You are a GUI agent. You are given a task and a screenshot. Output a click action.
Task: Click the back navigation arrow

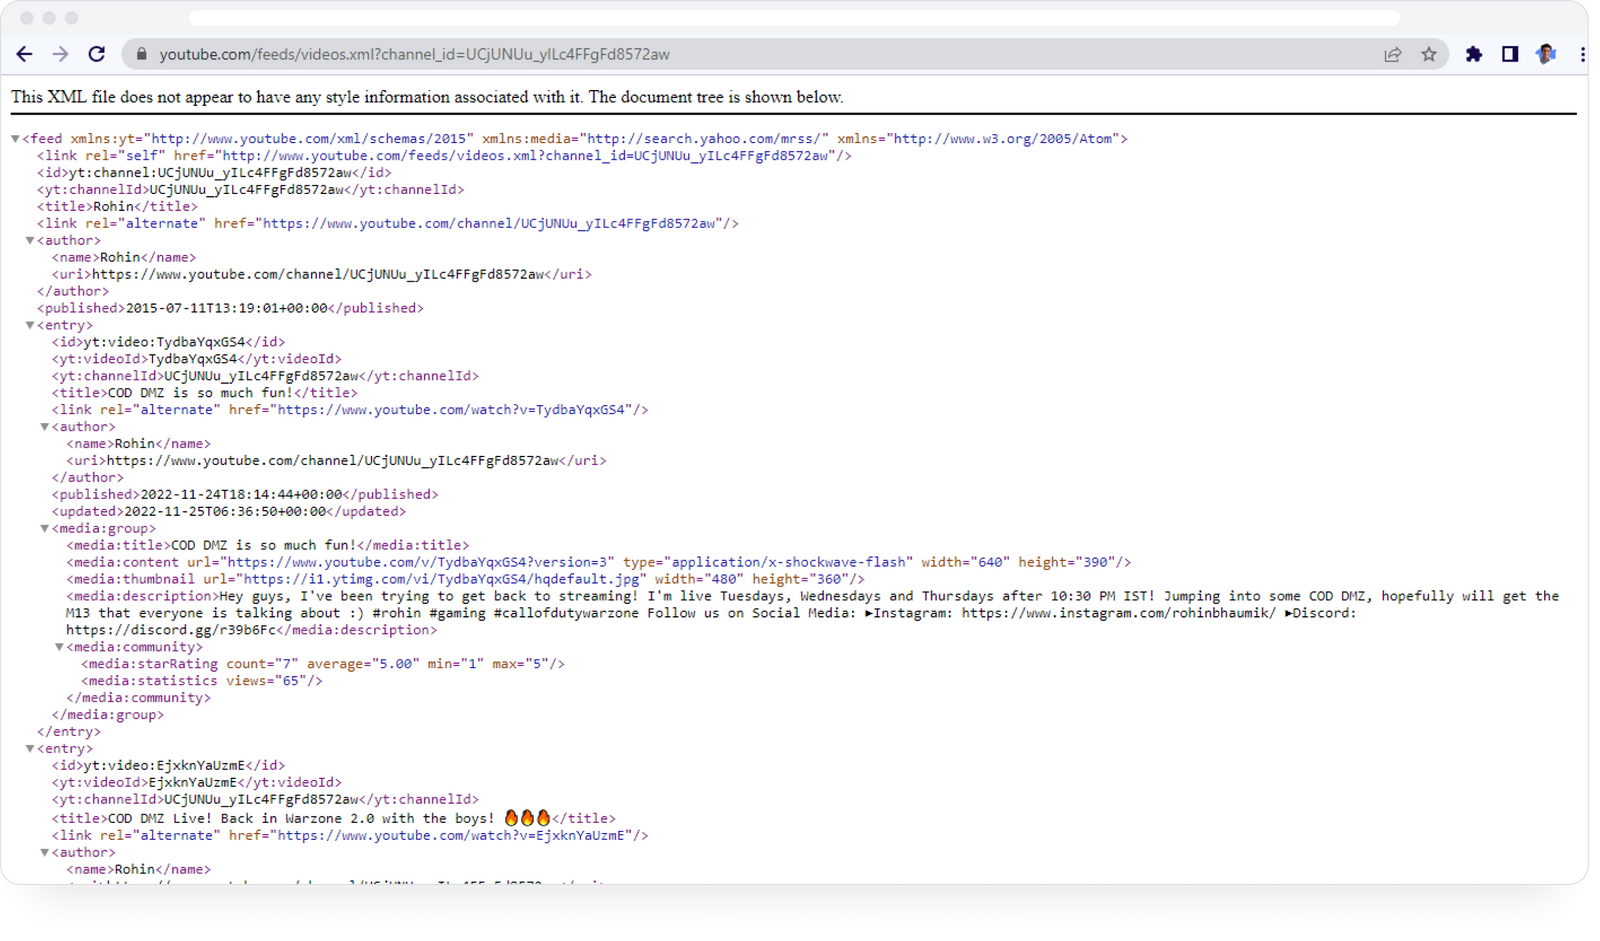click(24, 54)
